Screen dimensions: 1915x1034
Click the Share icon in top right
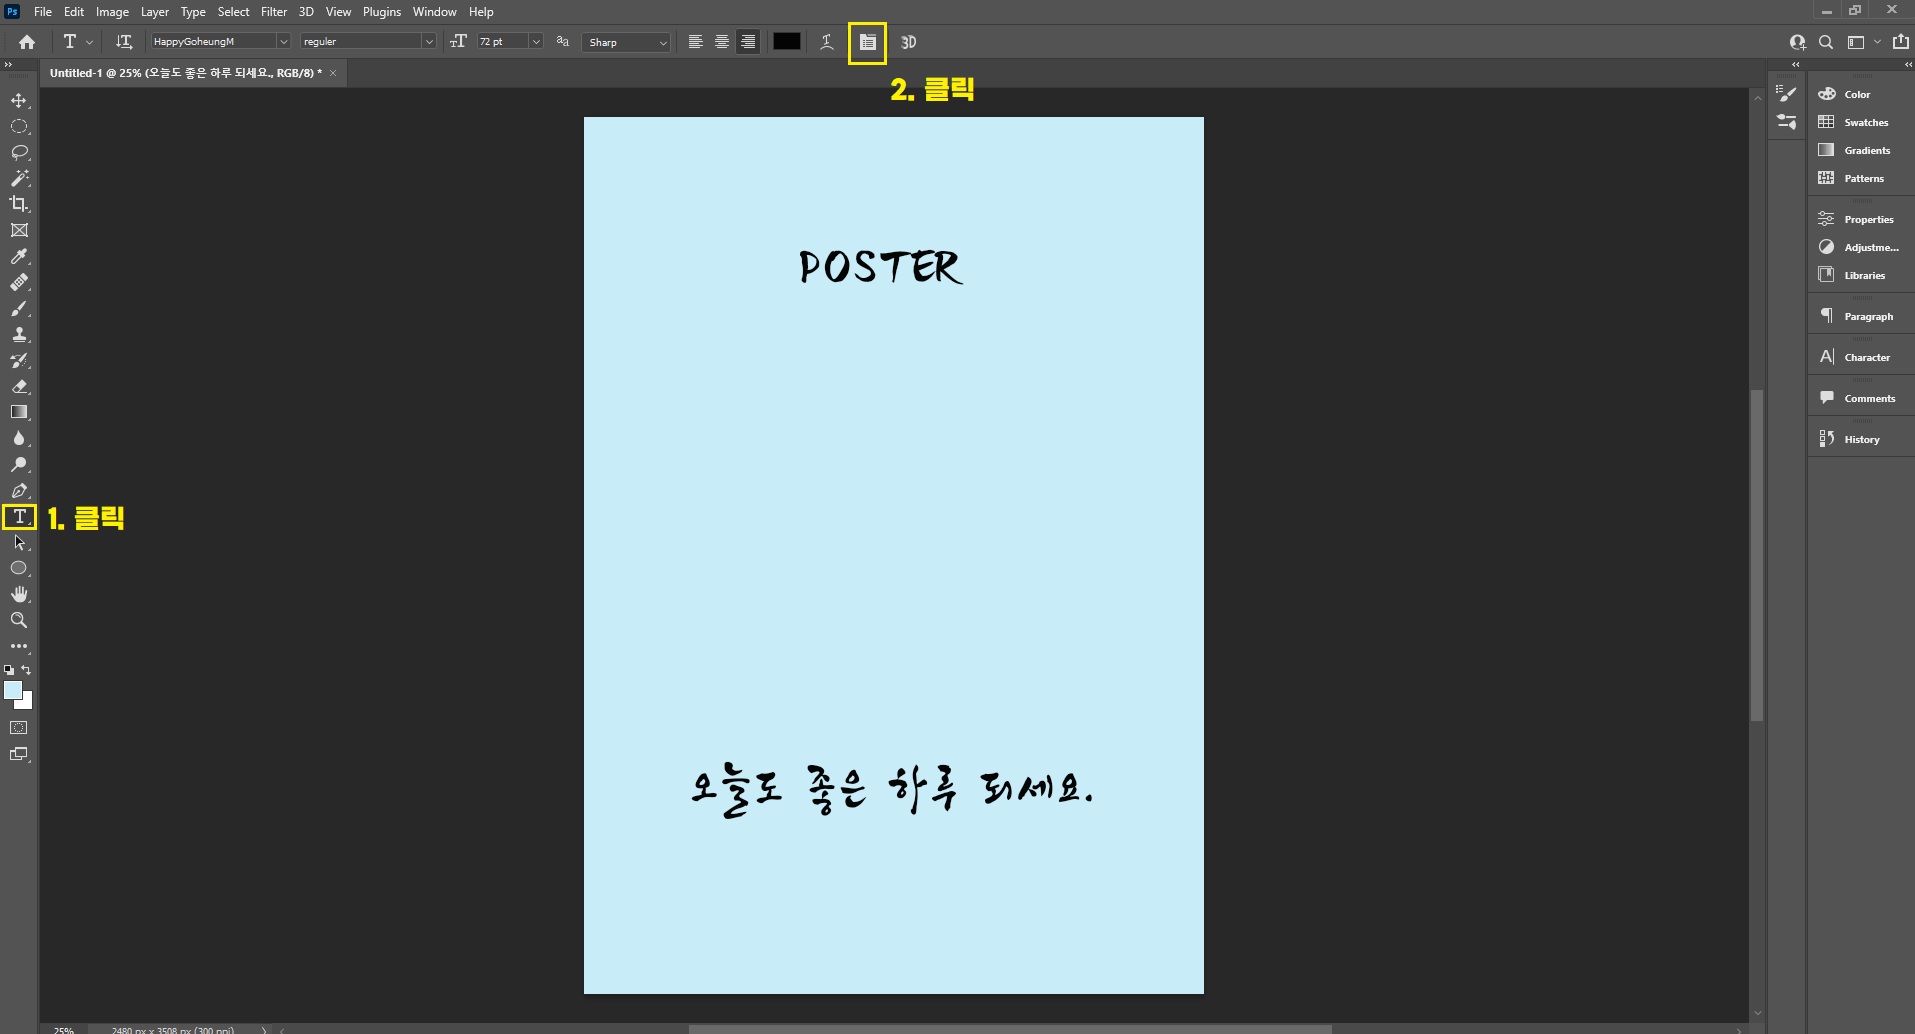tap(1901, 42)
